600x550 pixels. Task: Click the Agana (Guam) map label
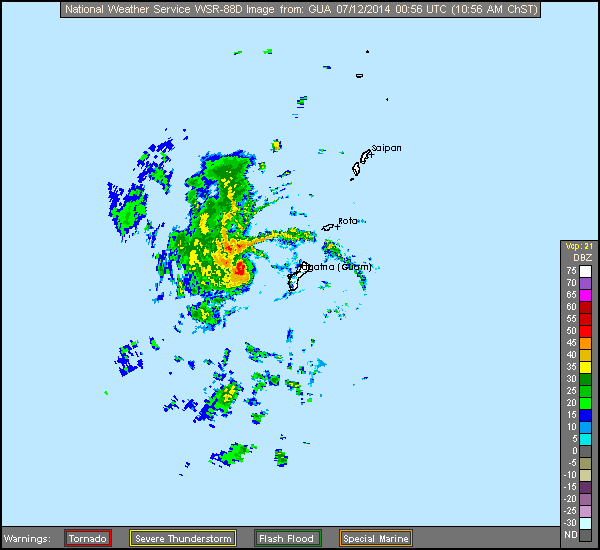(338, 267)
